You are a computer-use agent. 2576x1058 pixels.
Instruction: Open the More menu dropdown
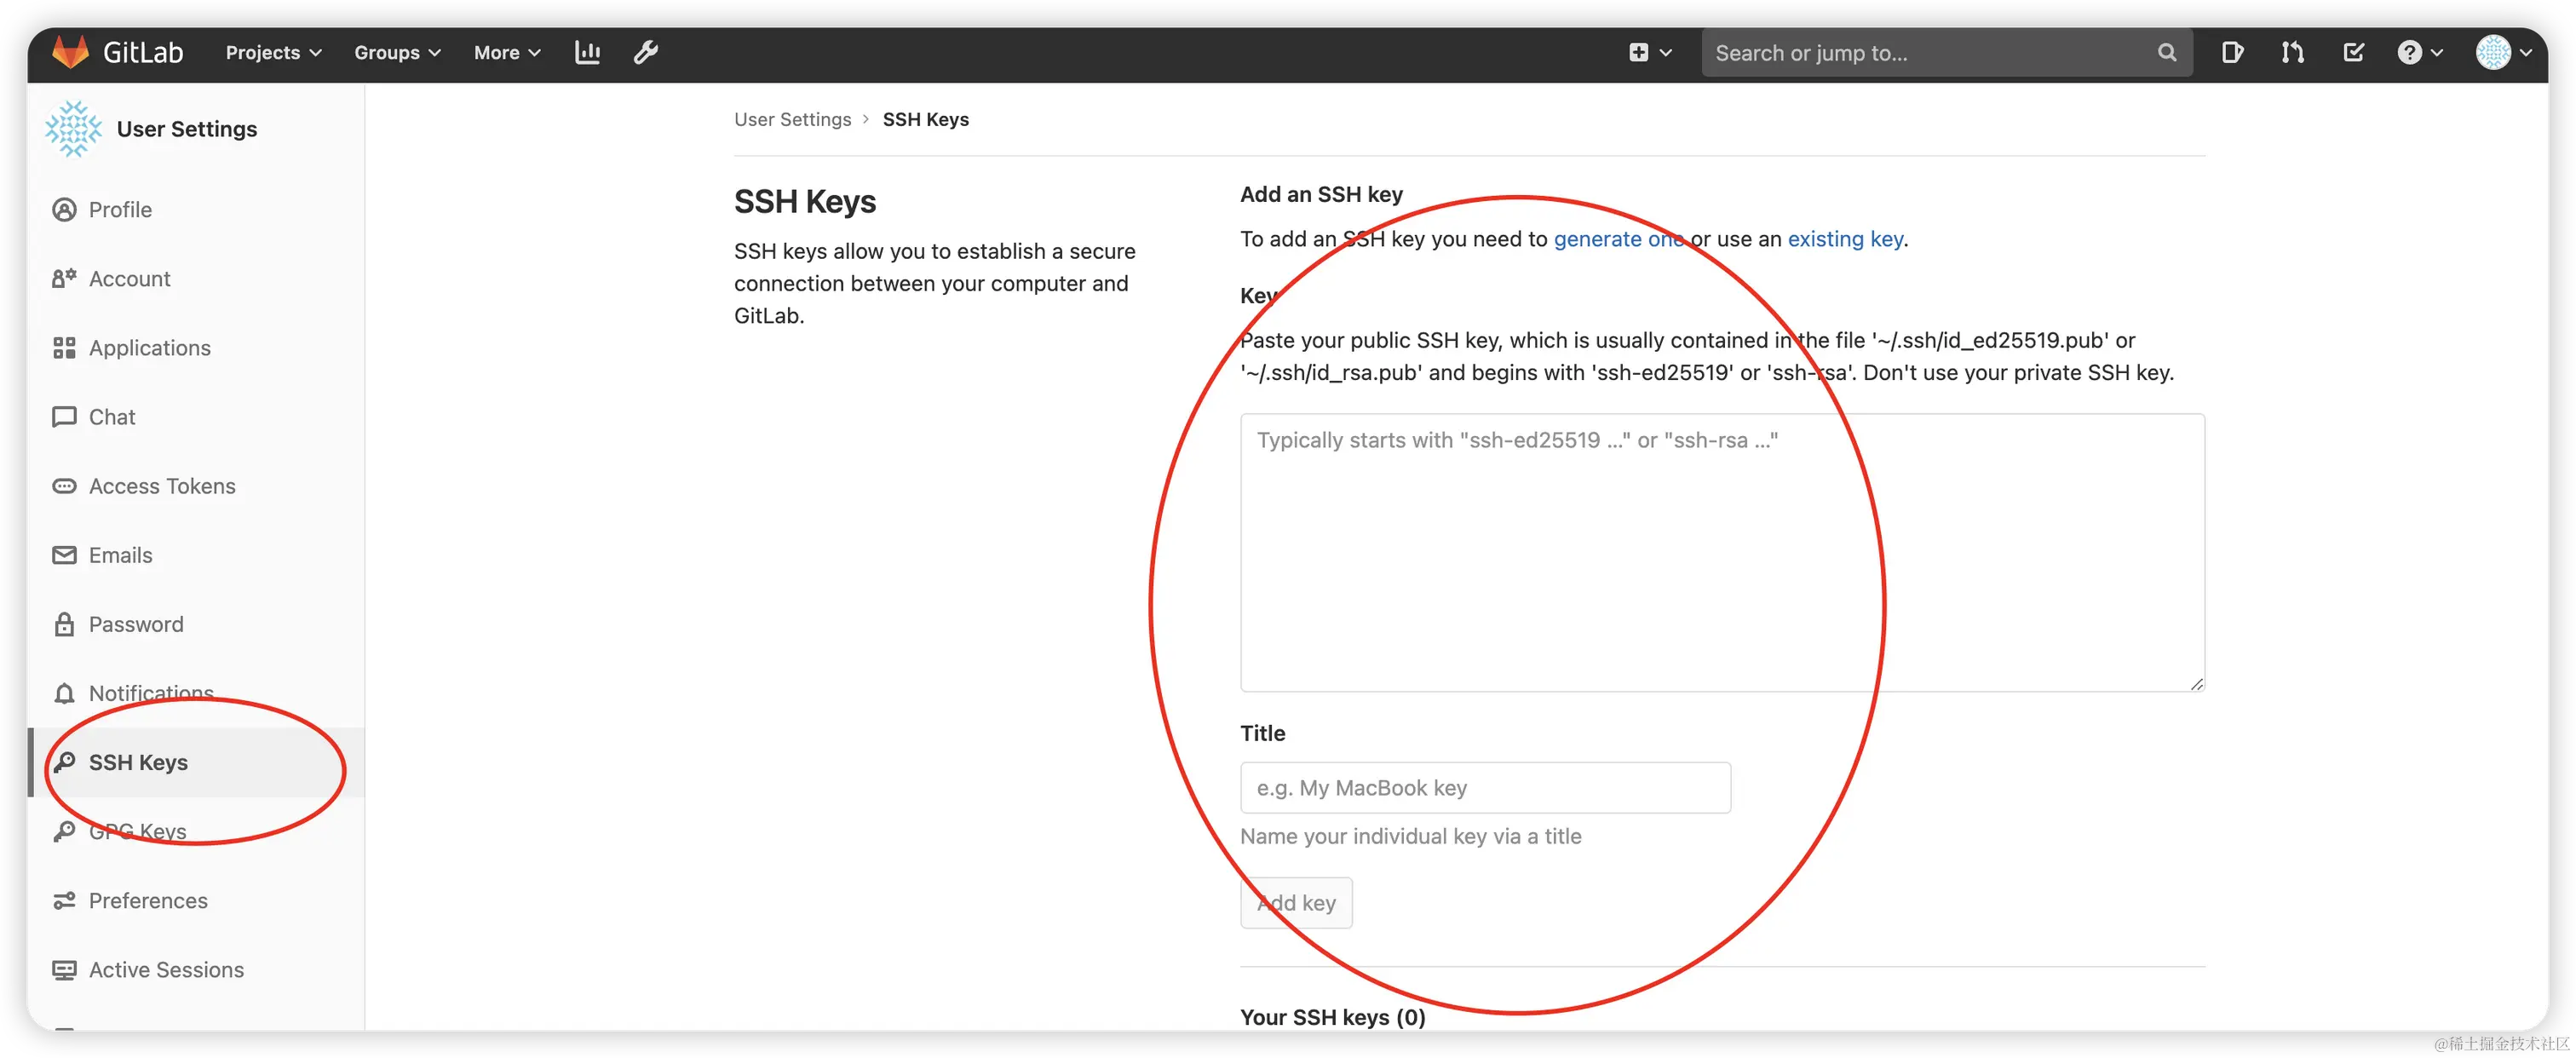507,52
